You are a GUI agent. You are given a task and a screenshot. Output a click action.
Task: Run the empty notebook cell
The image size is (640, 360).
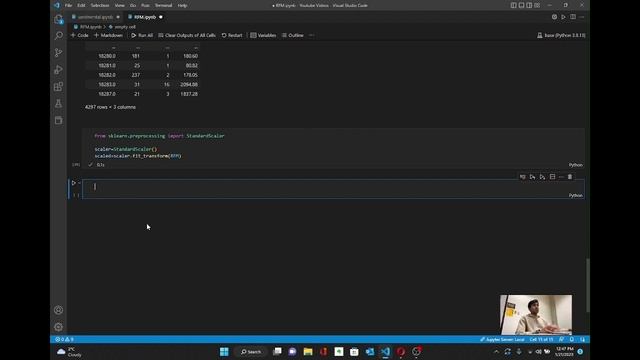click(x=73, y=183)
